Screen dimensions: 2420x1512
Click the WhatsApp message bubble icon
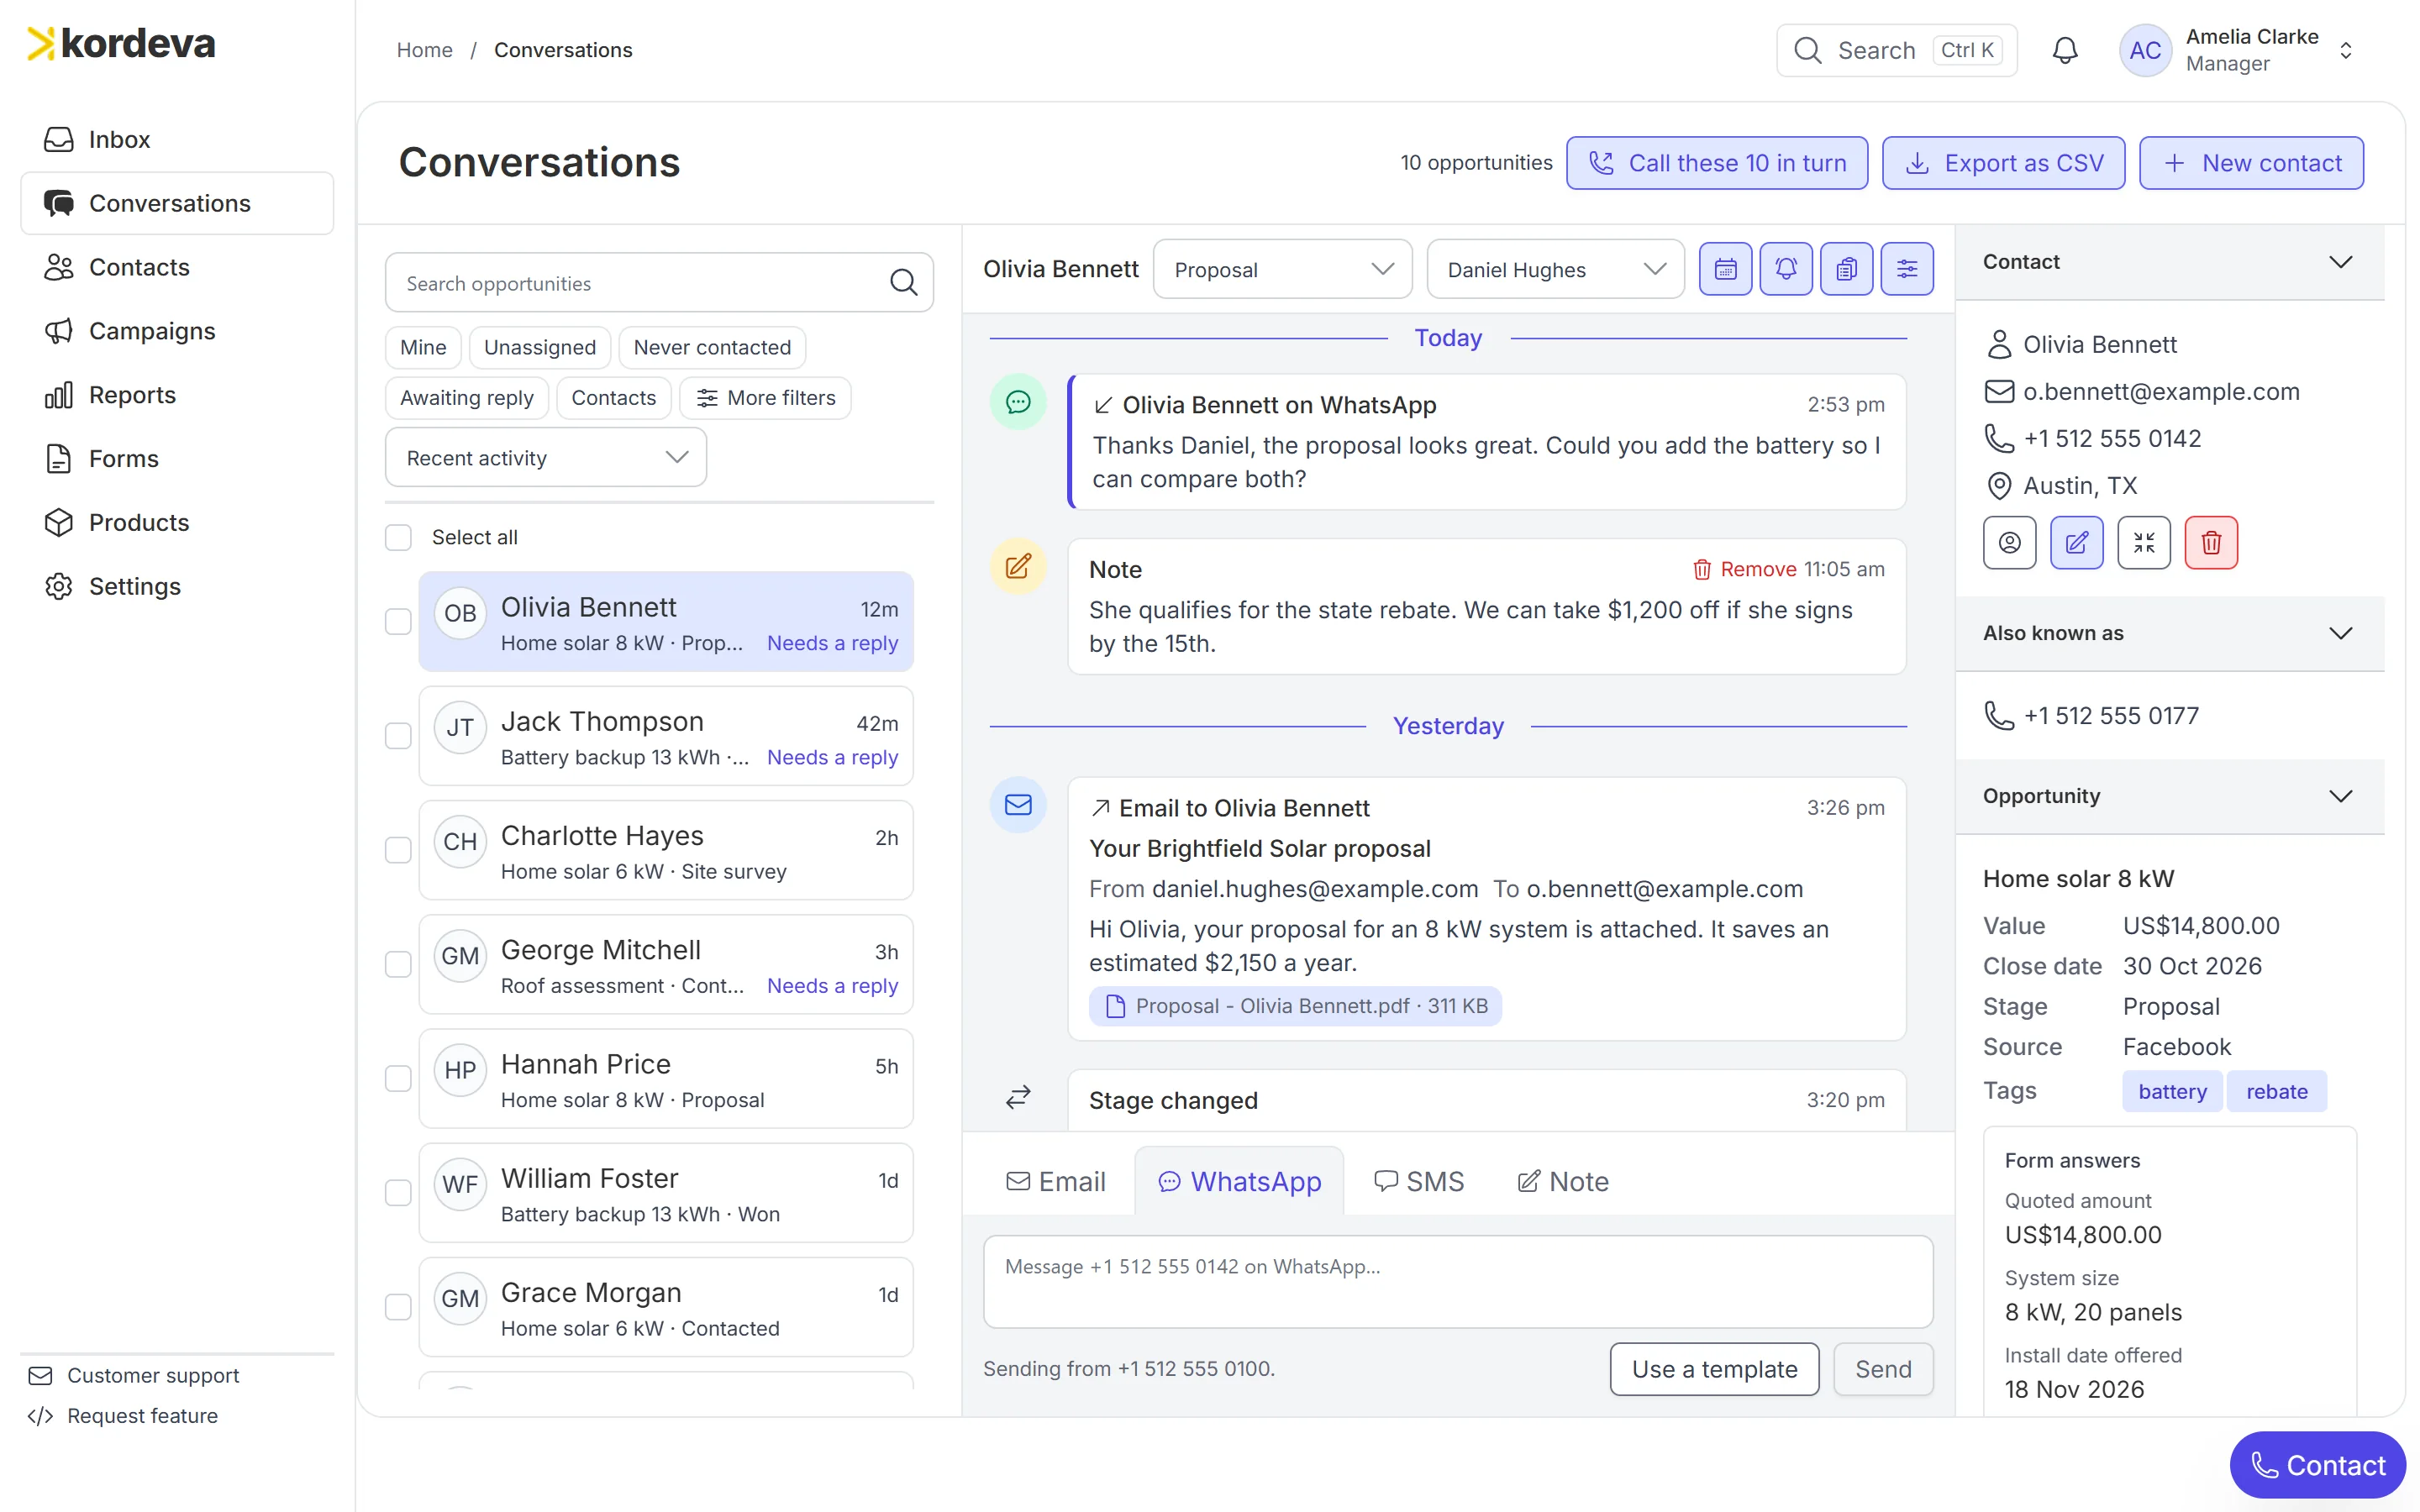coord(1018,402)
